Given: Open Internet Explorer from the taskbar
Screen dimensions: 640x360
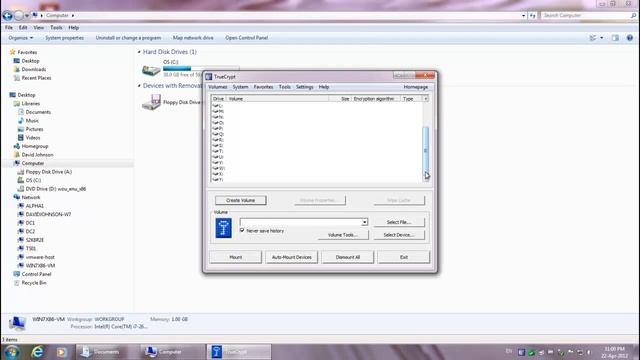Looking at the screenshot, I should pos(38,351).
